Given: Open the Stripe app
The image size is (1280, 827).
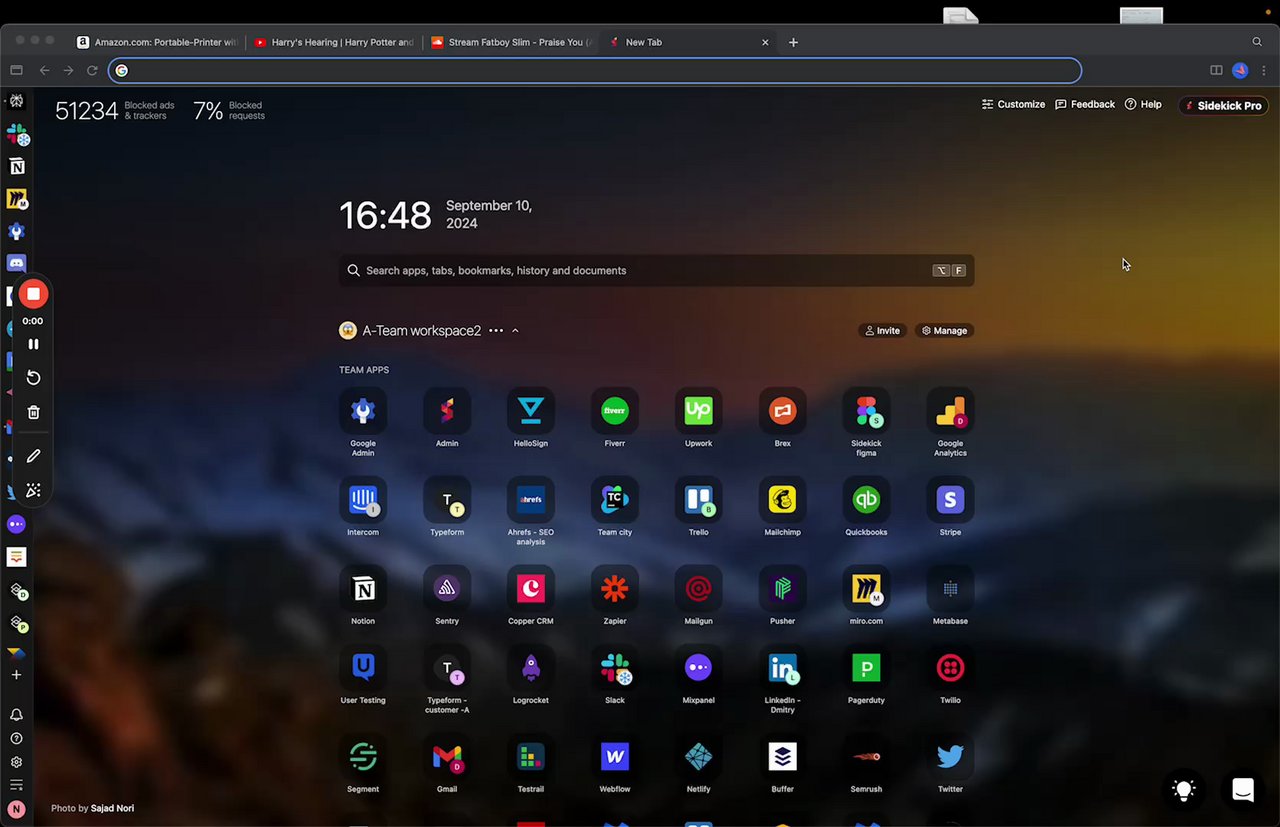Looking at the screenshot, I should point(950,500).
